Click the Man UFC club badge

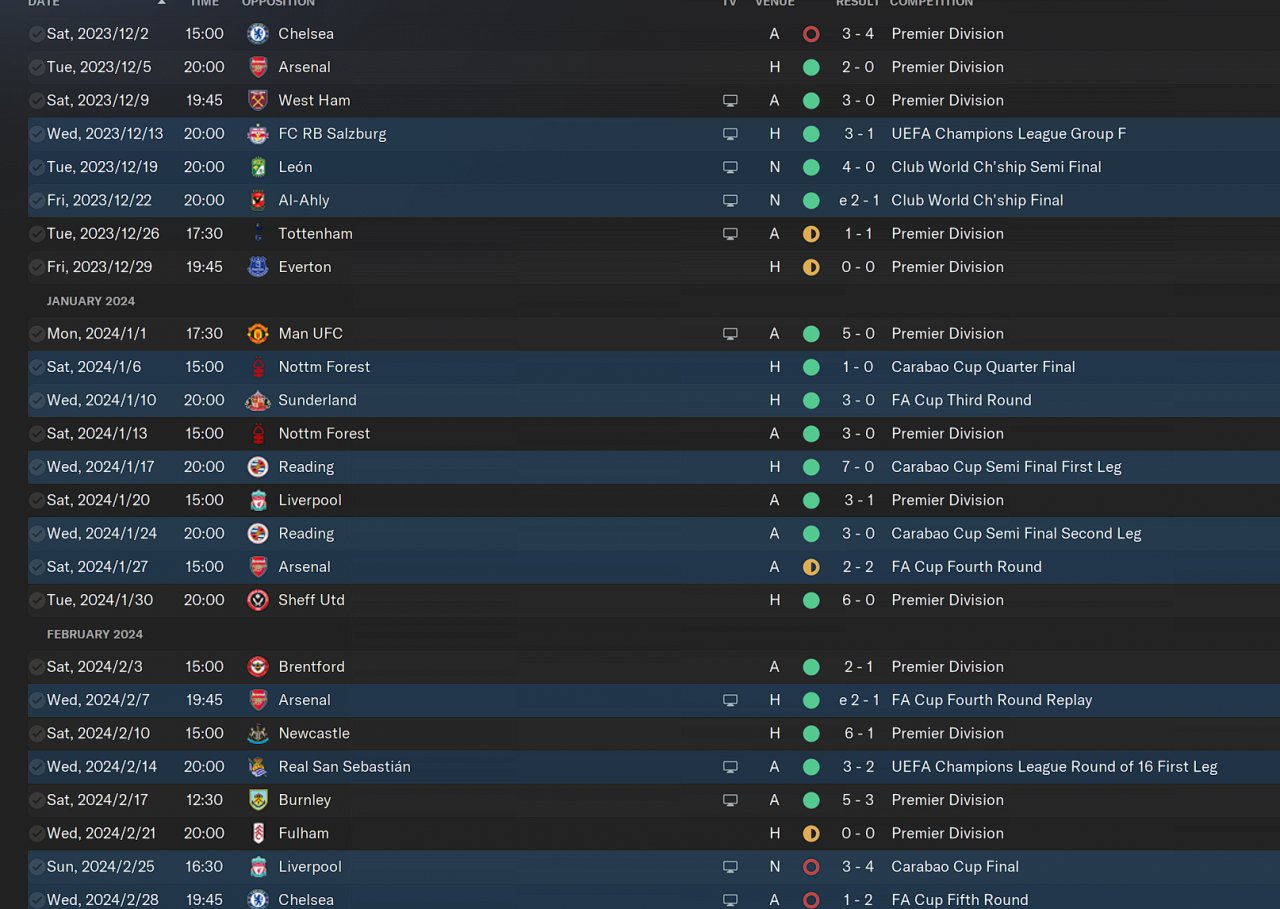[x=257, y=334]
